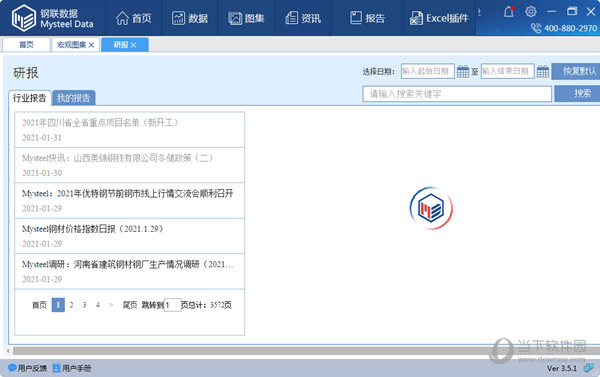Click the jump-to page number field
Image resolution: width=600 pixels, height=377 pixels.
(x=172, y=305)
